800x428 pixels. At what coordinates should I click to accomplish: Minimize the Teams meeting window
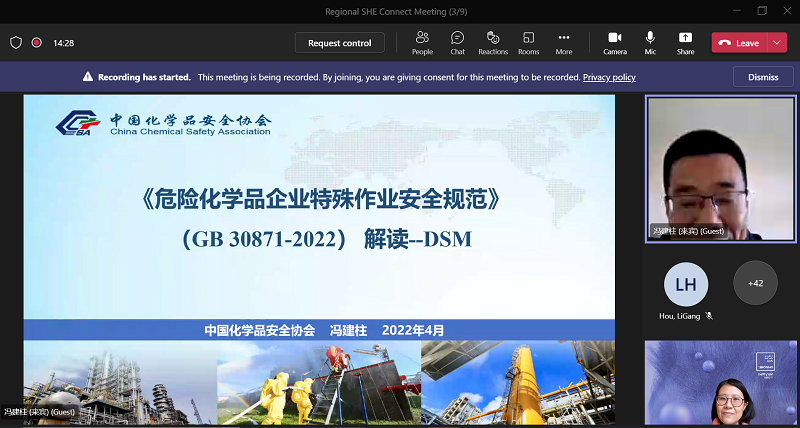coord(737,11)
